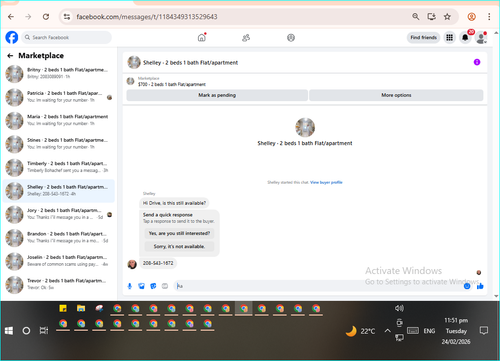Screen dimensions: 500x361
Task: Show hidden tray icons chevron
Action: 387,331
